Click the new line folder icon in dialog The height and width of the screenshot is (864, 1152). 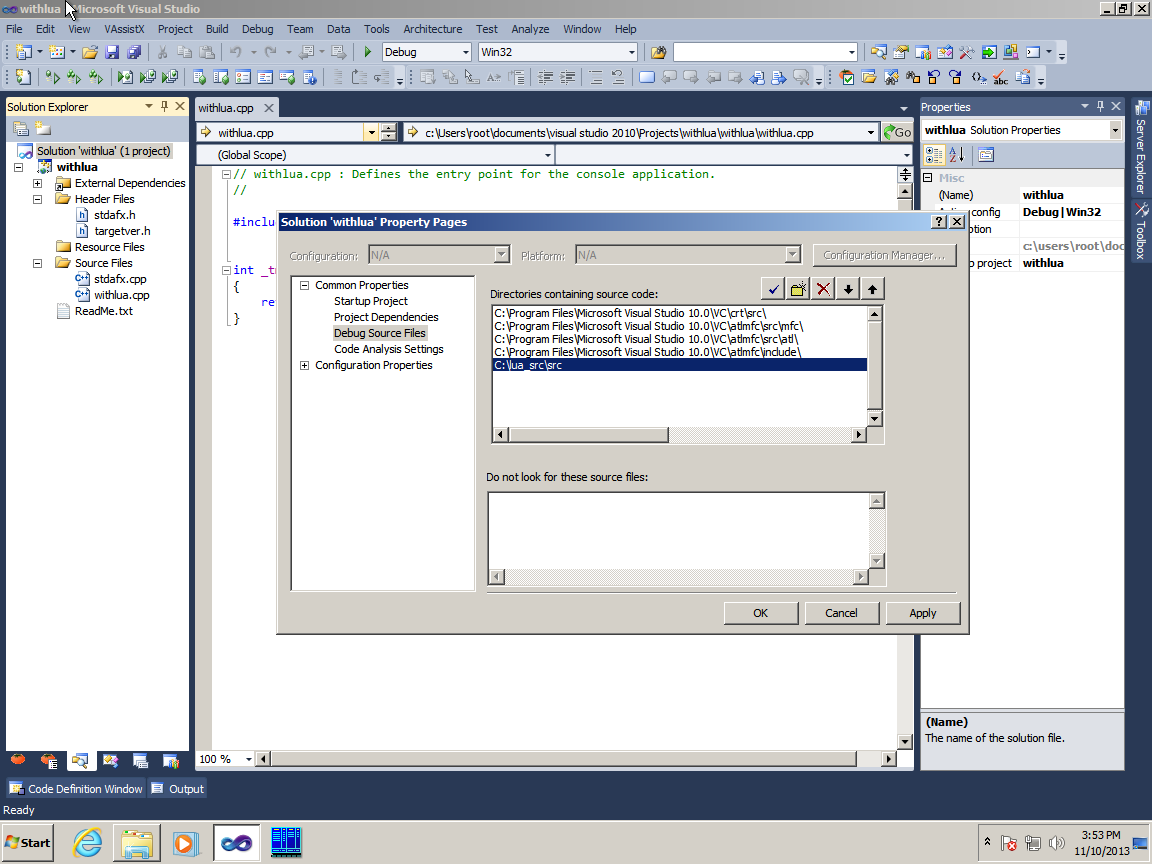pyautogui.click(x=798, y=289)
